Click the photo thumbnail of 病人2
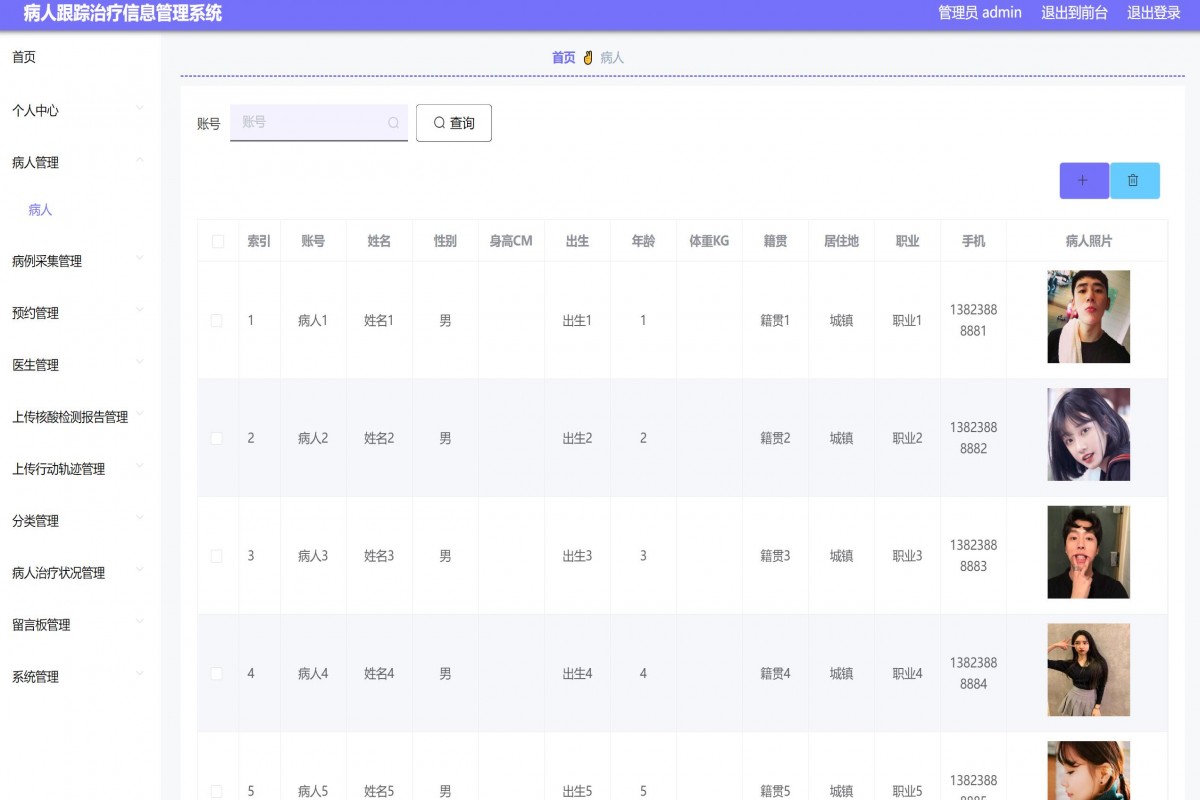 coord(1088,434)
